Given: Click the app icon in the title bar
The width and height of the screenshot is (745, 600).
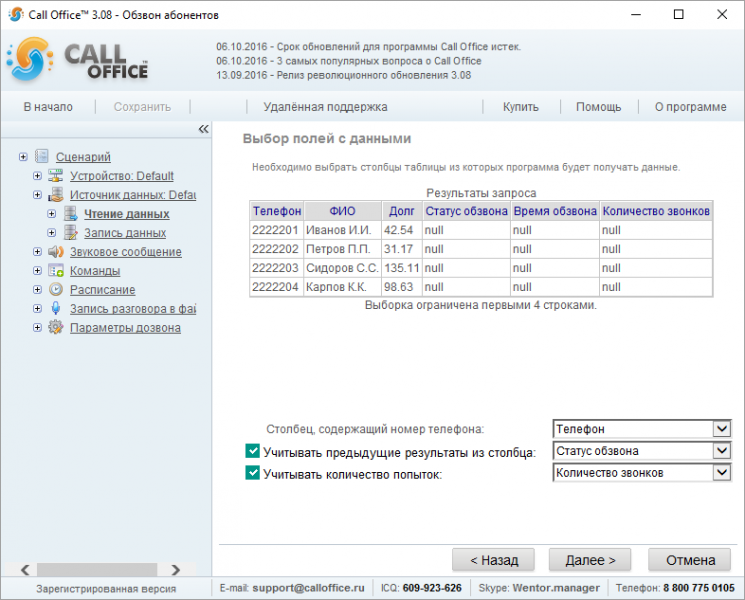Looking at the screenshot, I should coord(15,14).
